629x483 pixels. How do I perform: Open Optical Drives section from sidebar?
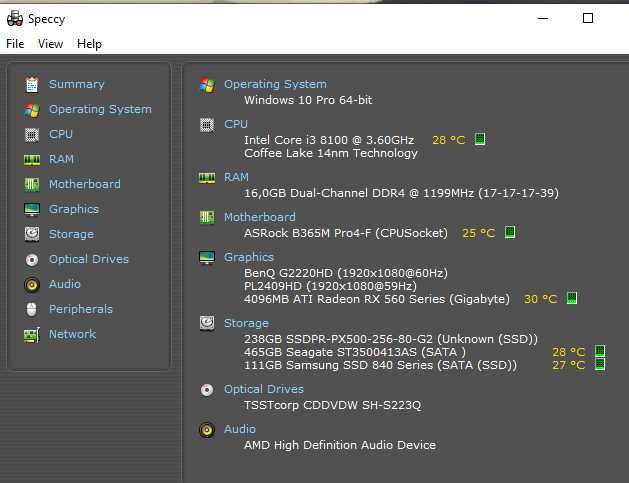[89, 259]
